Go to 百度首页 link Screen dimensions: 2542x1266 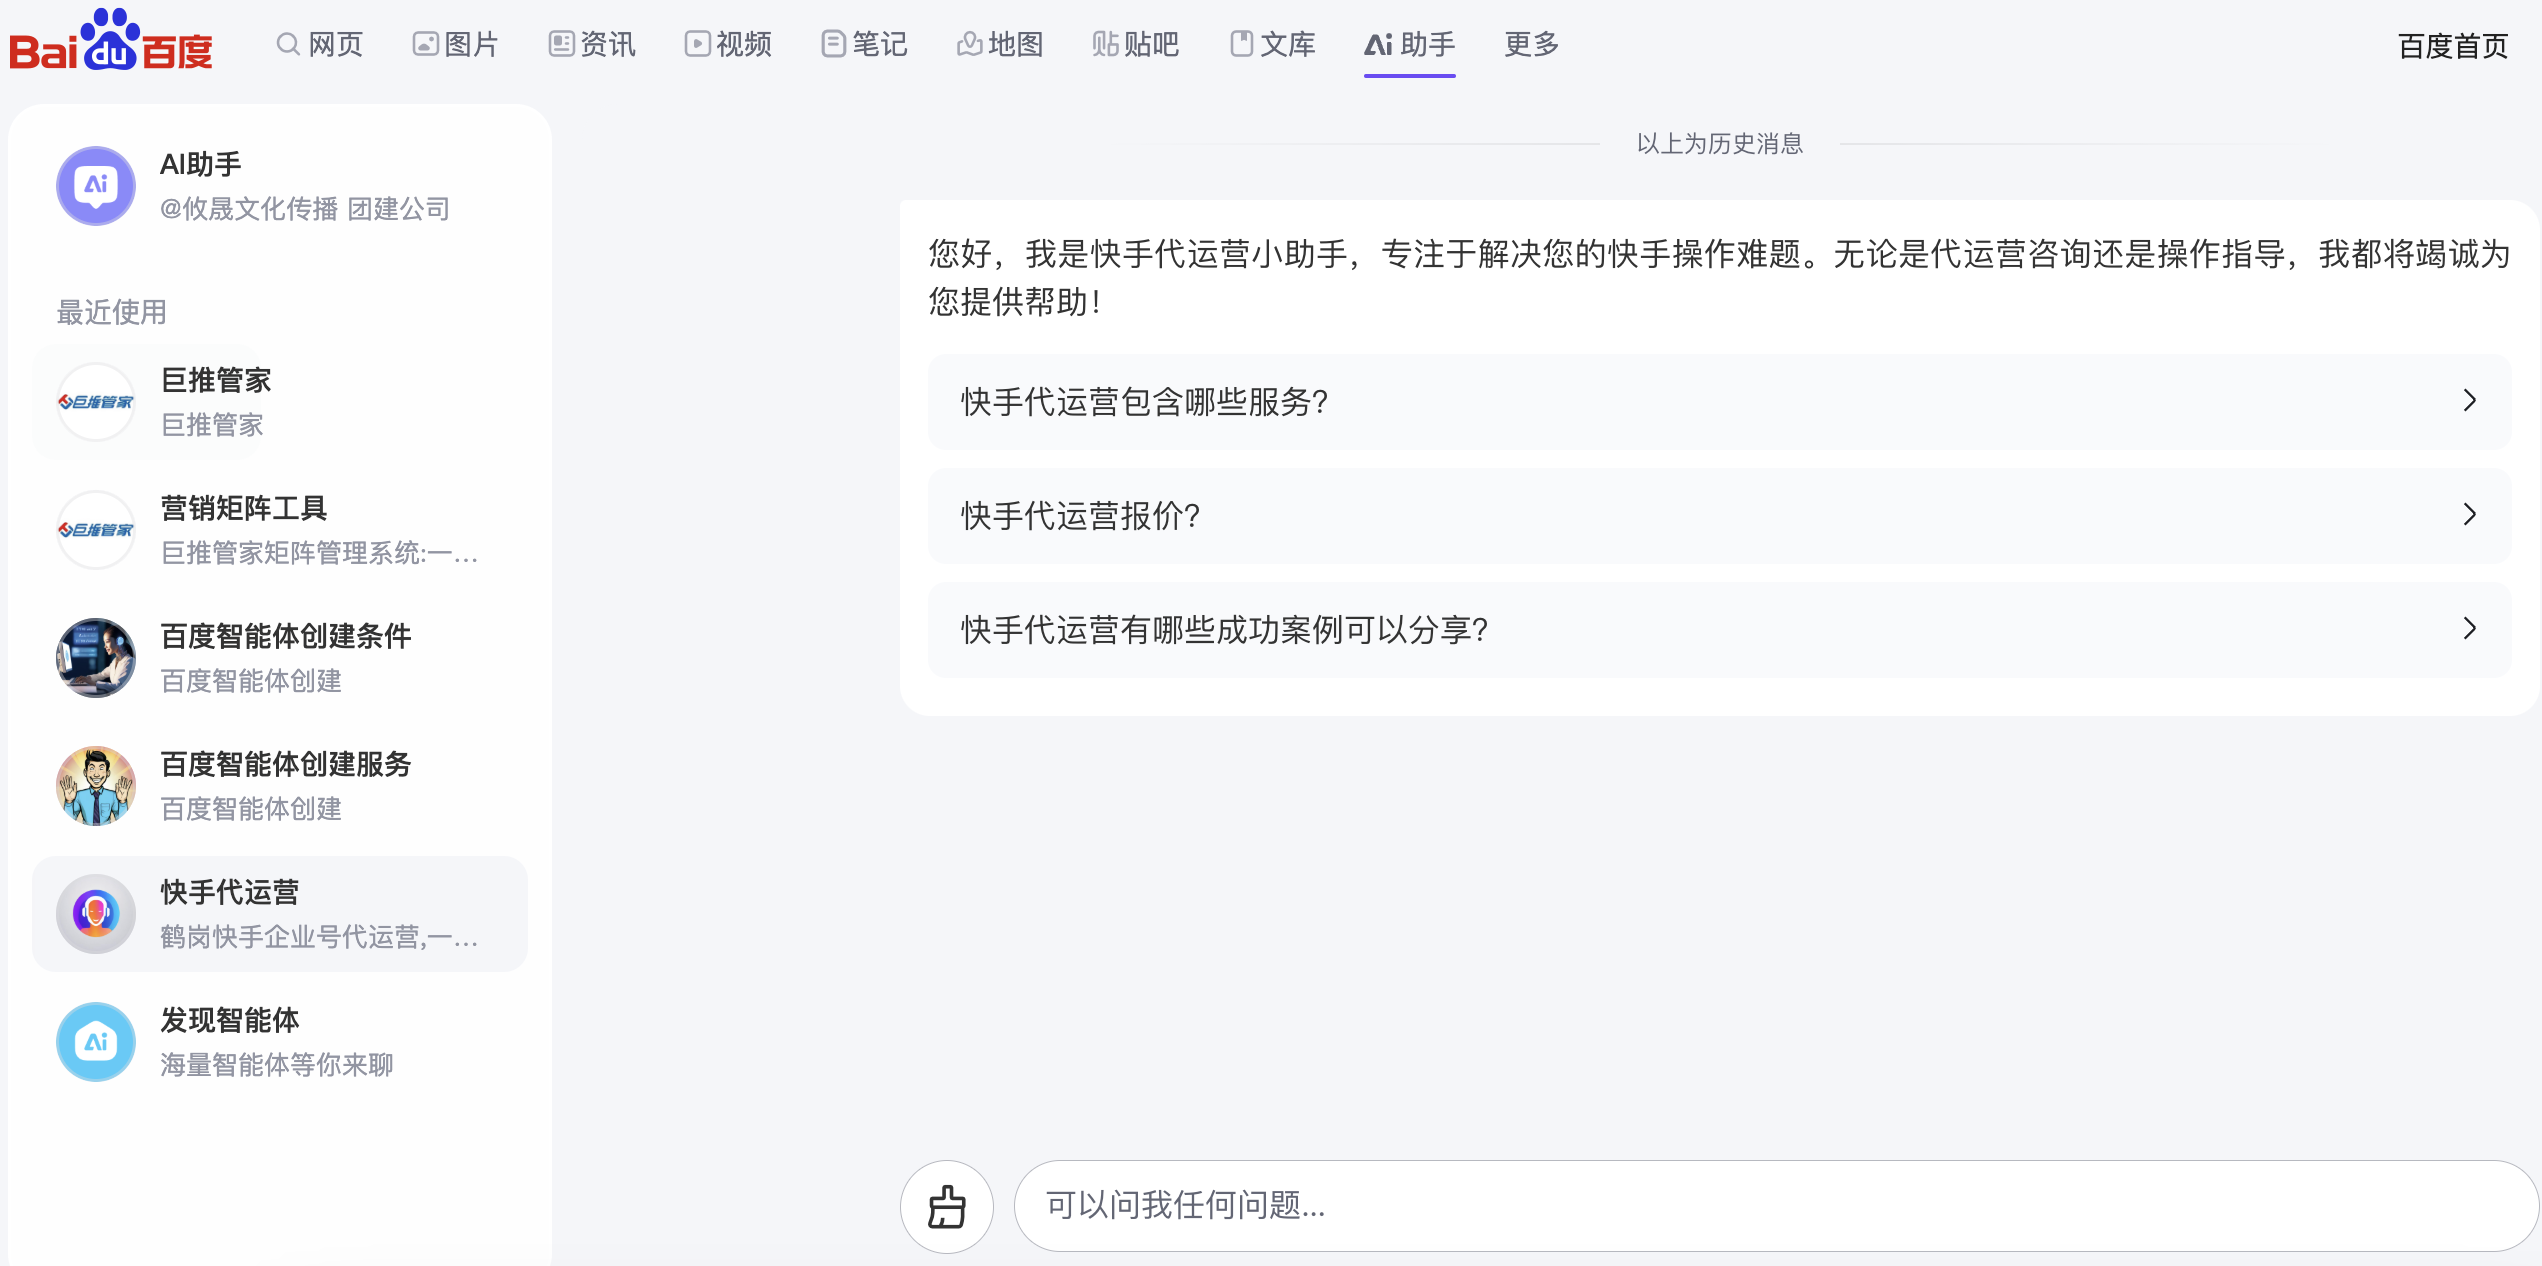[x=2452, y=46]
